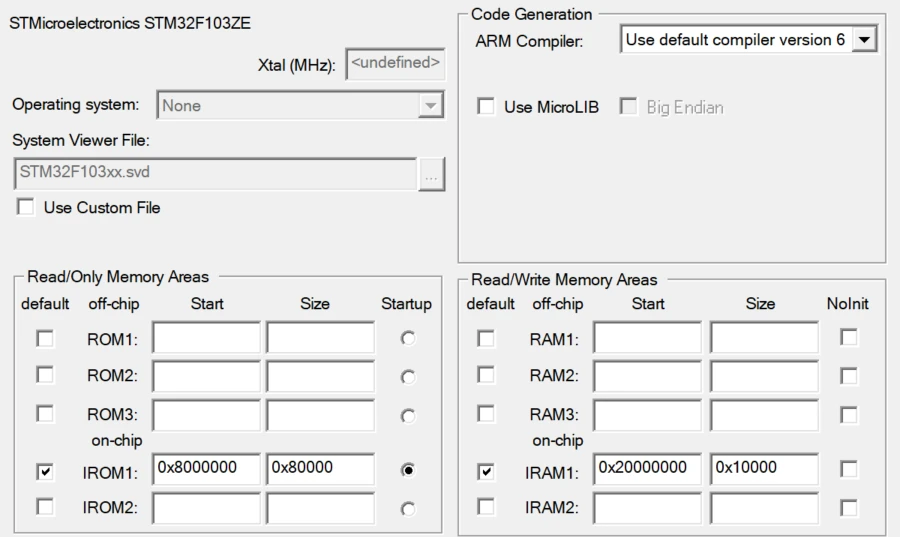This screenshot has width=900, height=537.
Task: Click the IROM2 Size field
Action: 320,508
